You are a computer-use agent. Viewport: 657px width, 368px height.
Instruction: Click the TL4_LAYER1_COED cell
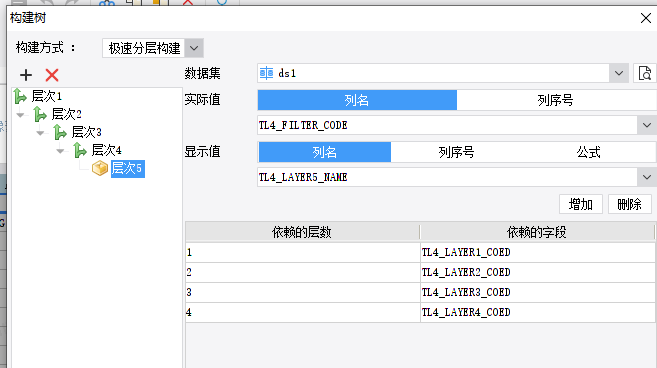pyautogui.click(x=538, y=252)
